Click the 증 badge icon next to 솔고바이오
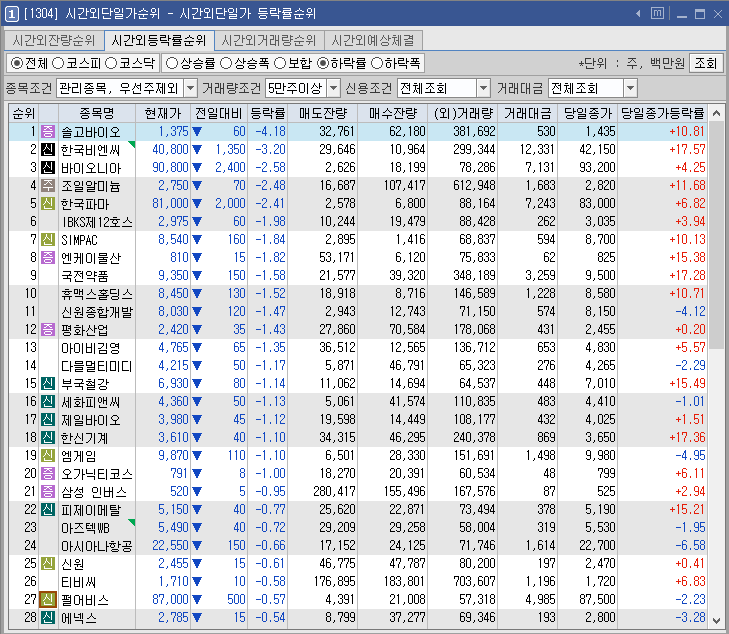The width and height of the screenshot is (729, 634). click(48, 132)
